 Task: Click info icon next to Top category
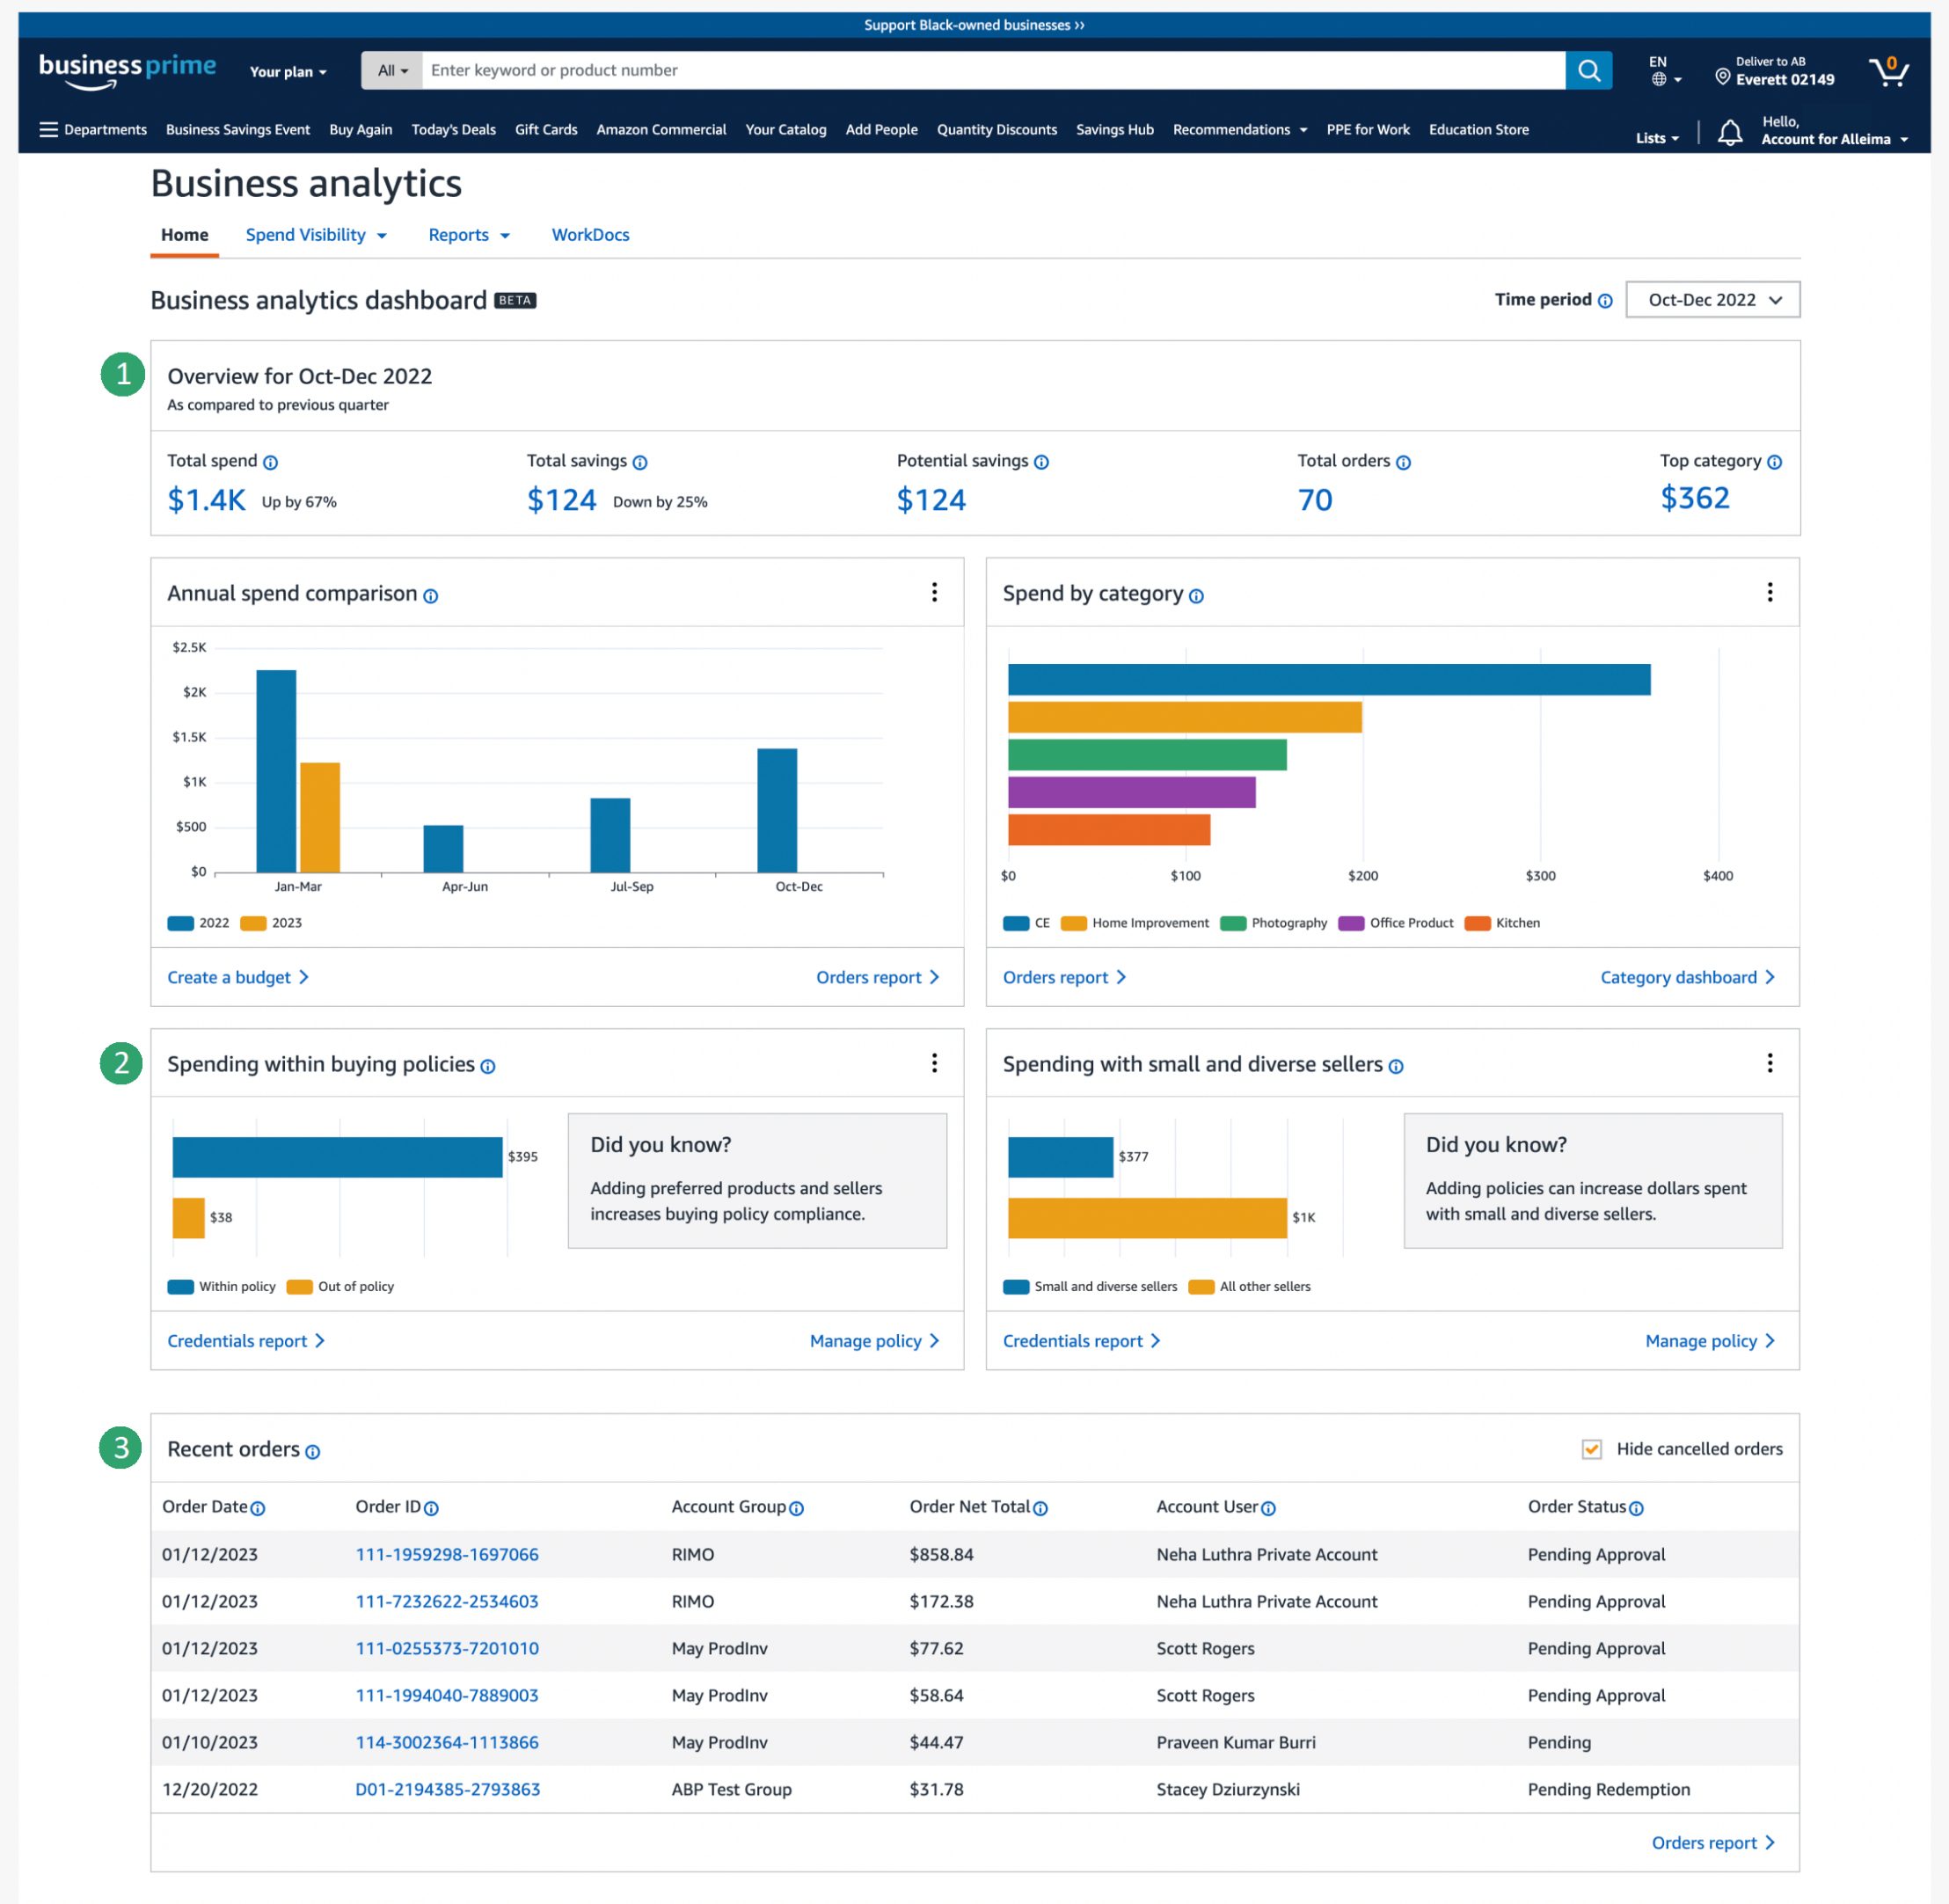pyautogui.click(x=1774, y=462)
